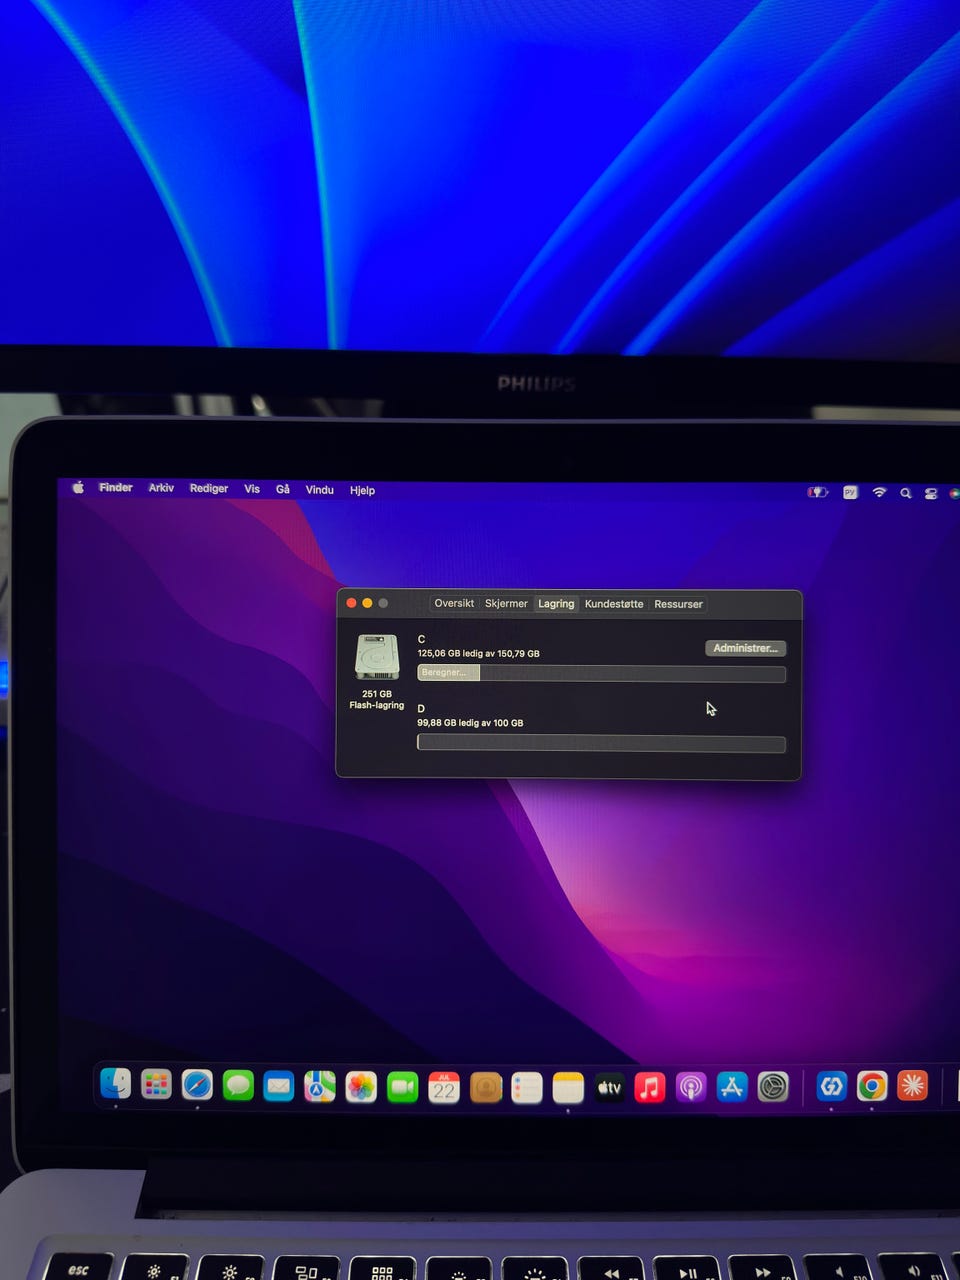This screenshot has height=1280, width=960.
Task: Open System Preferences gear in the Dock
Action: tap(773, 1087)
